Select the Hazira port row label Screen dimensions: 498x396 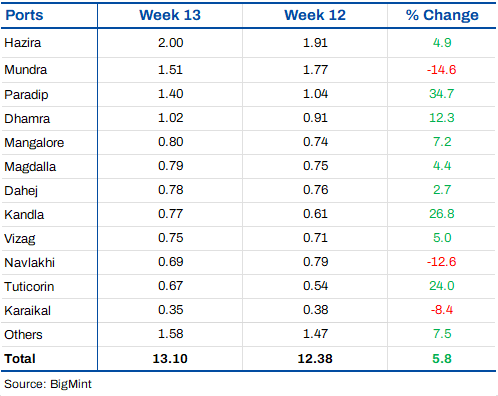[23, 43]
